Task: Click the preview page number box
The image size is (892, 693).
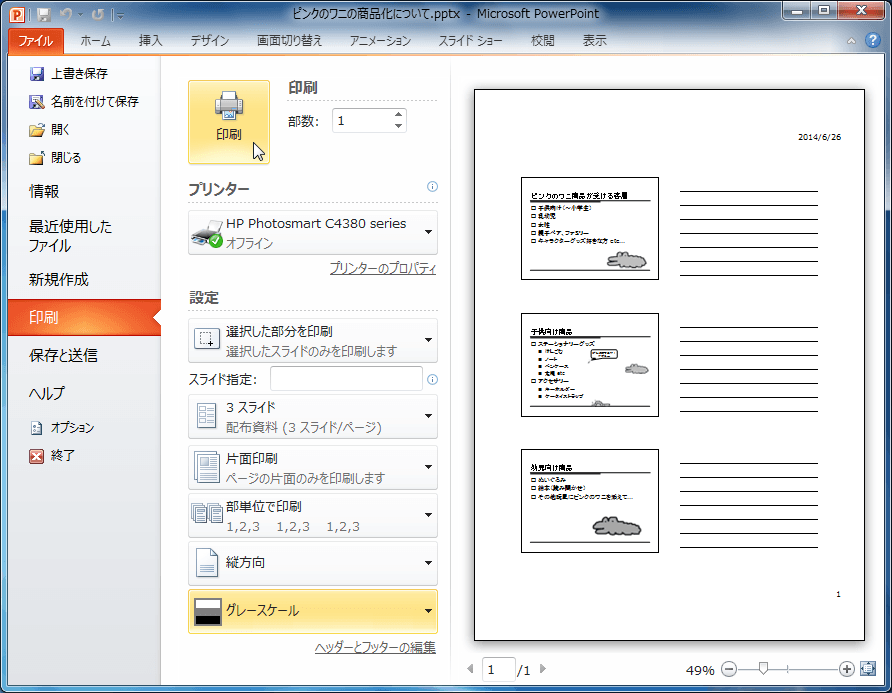Action: tap(498, 670)
